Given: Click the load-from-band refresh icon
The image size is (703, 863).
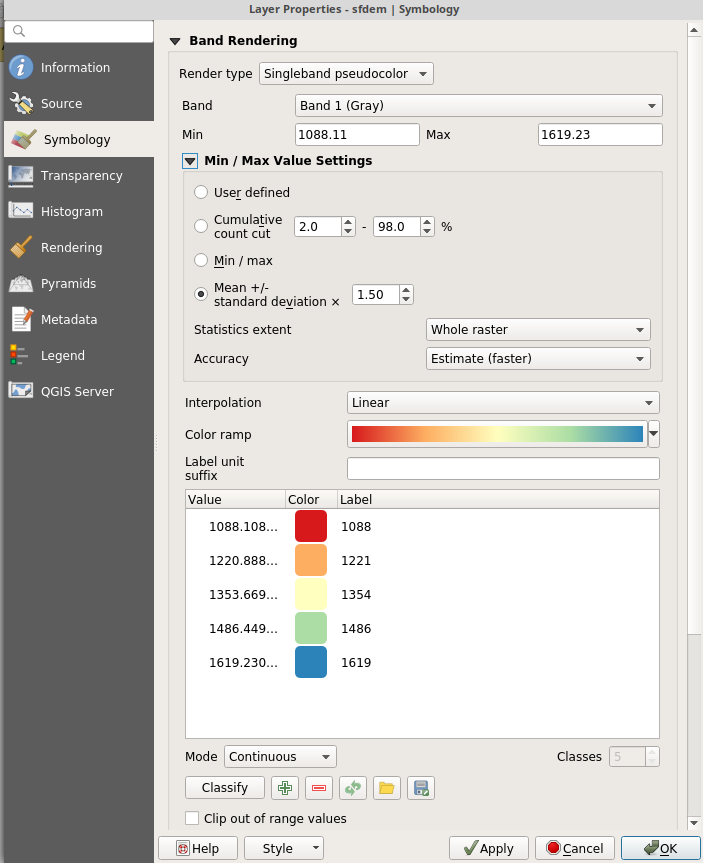Looking at the screenshot, I should point(353,788).
